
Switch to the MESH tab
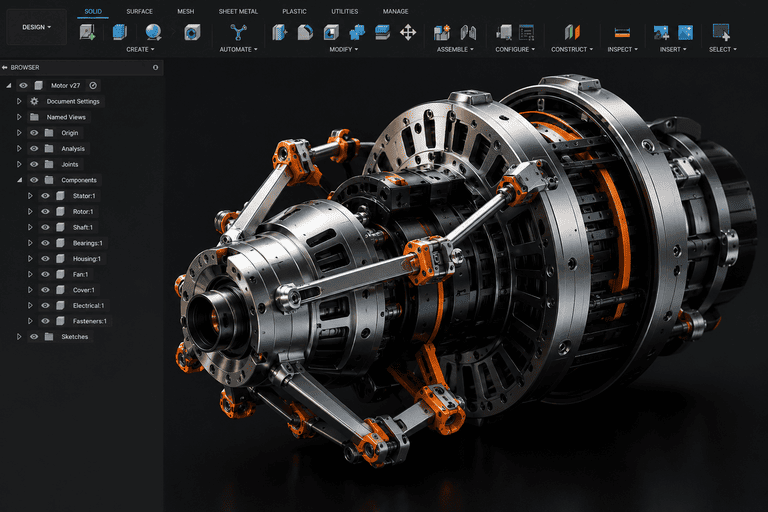click(186, 11)
